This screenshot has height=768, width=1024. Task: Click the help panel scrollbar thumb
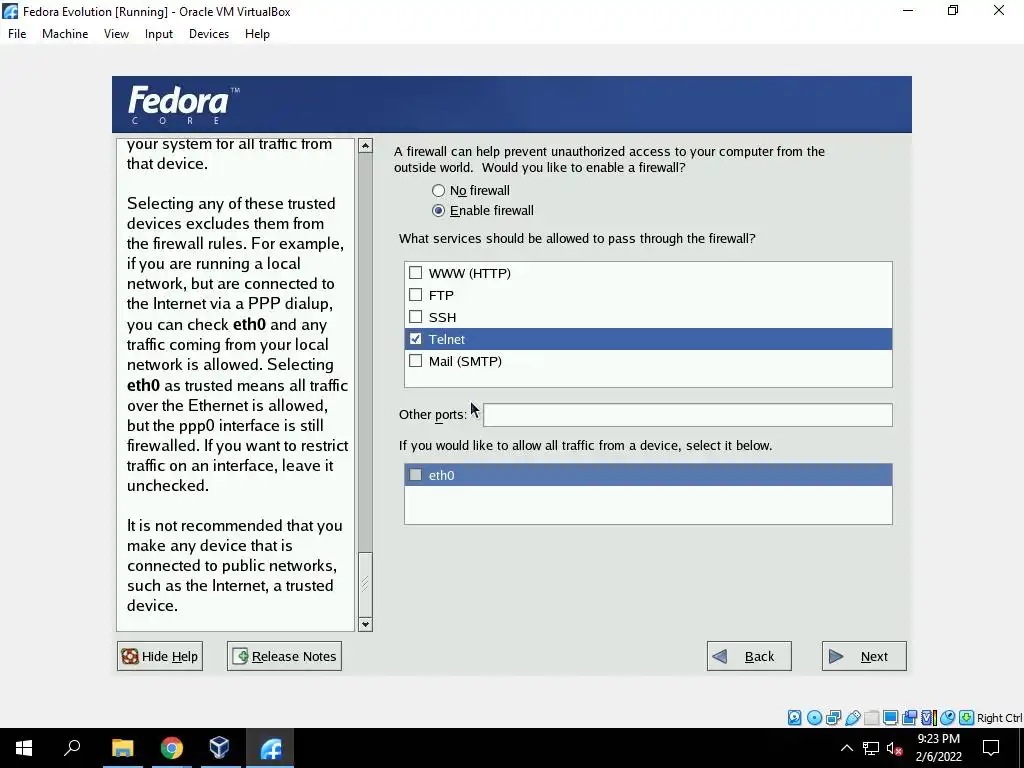366,584
